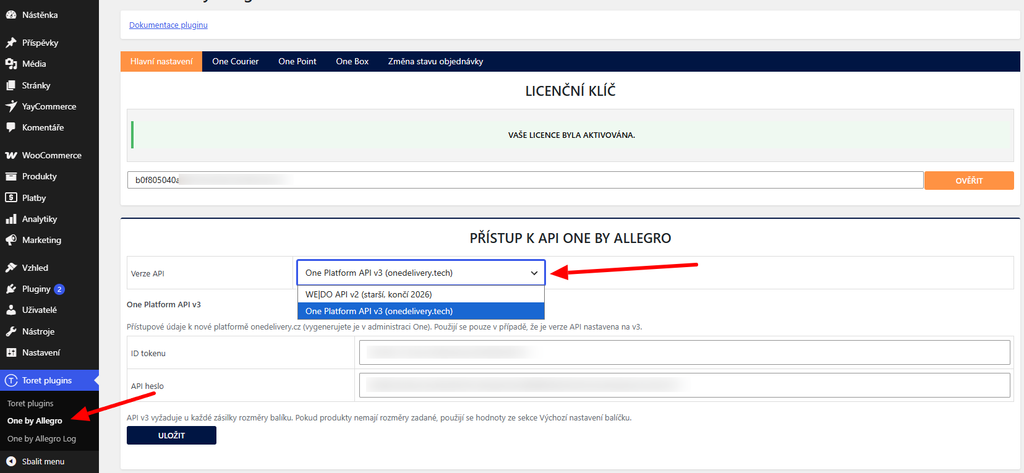Open the Verze API dropdown
This screenshot has width=1024, height=473.
421,273
